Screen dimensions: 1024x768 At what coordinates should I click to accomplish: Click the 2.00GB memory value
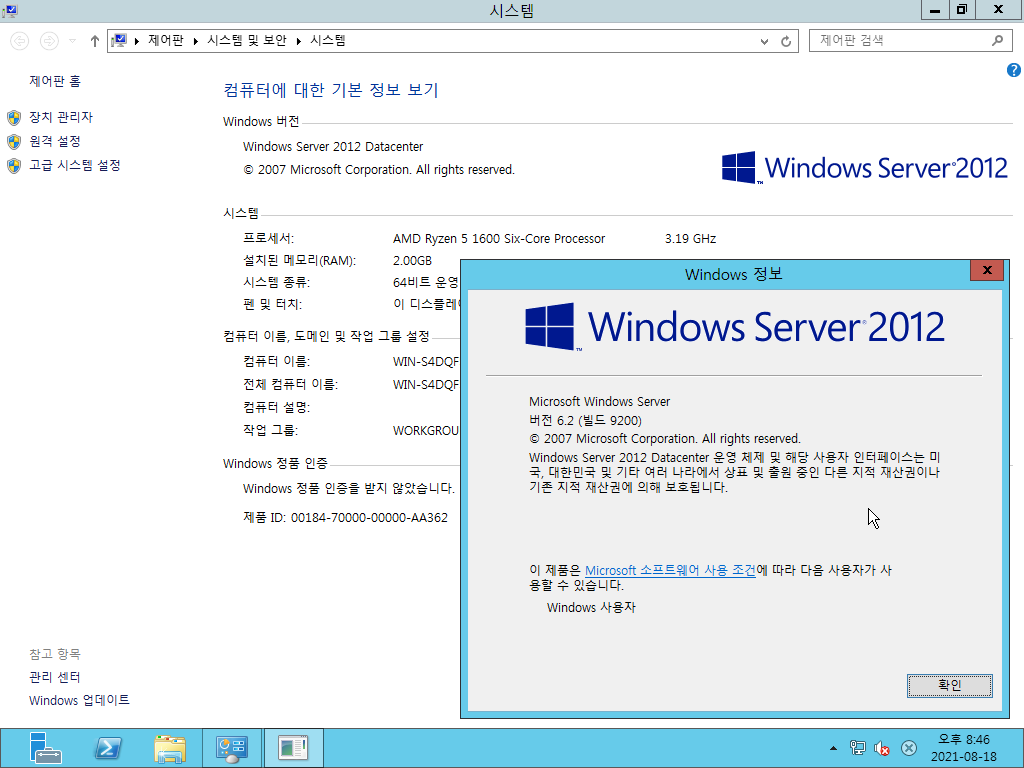[x=412, y=261]
